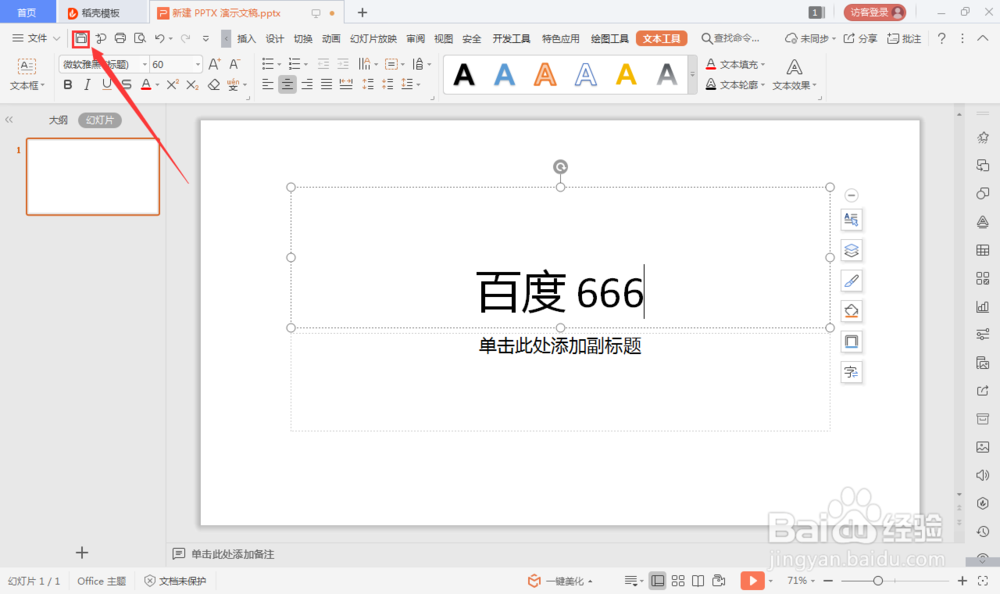This screenshot has height=594, width=1000.
Task: Open the chart icon in right sidebar
Action: pyautogui.click(x=983, y=307)
